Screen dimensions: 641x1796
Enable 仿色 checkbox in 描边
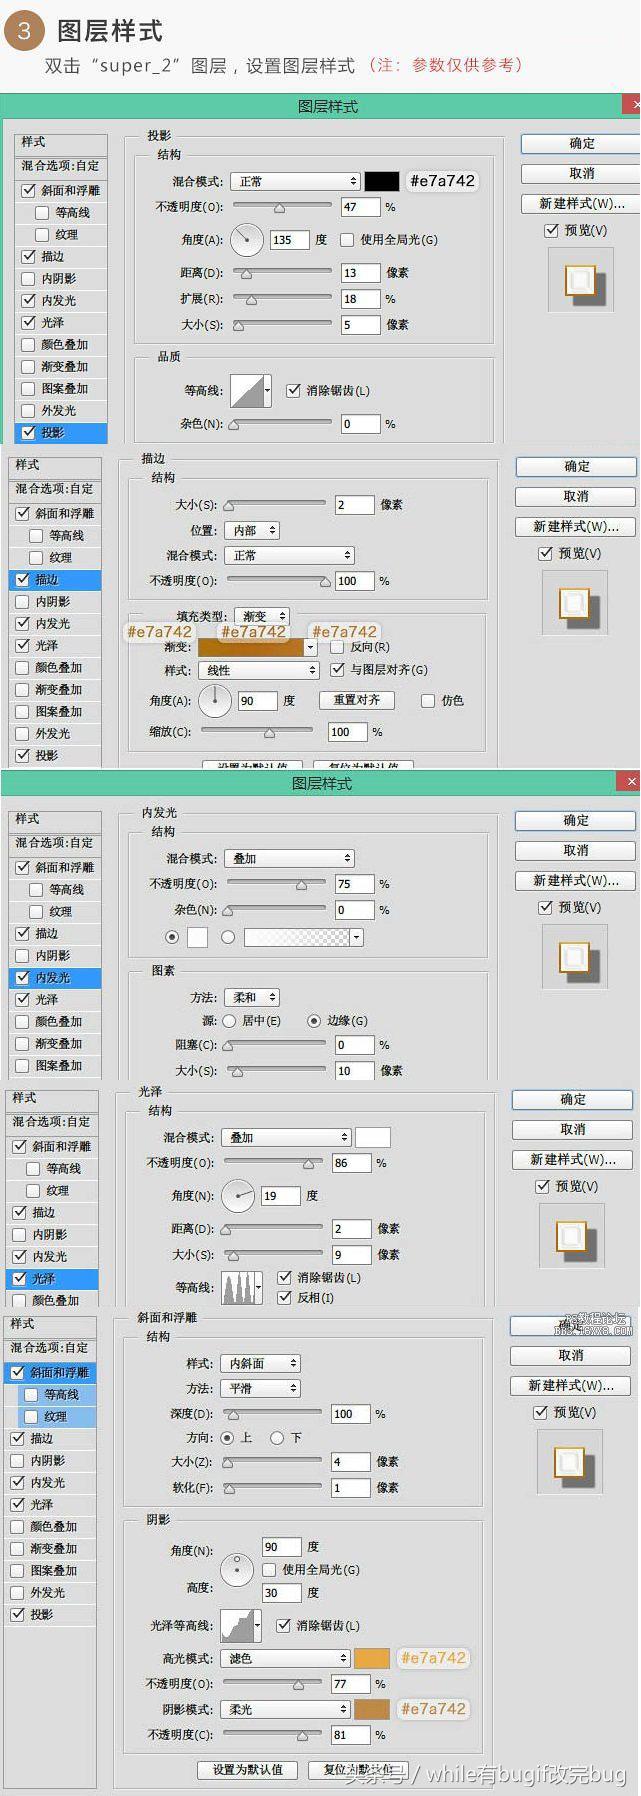click(428, 701)
